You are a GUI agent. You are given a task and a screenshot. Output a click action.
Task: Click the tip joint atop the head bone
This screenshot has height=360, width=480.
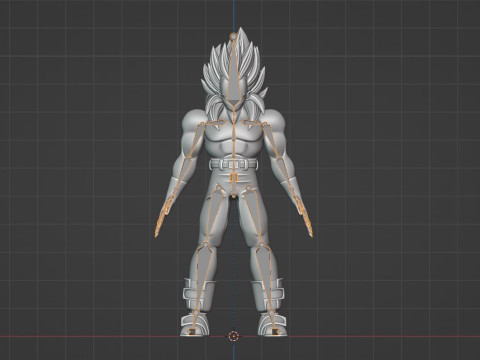pos(234,36)
